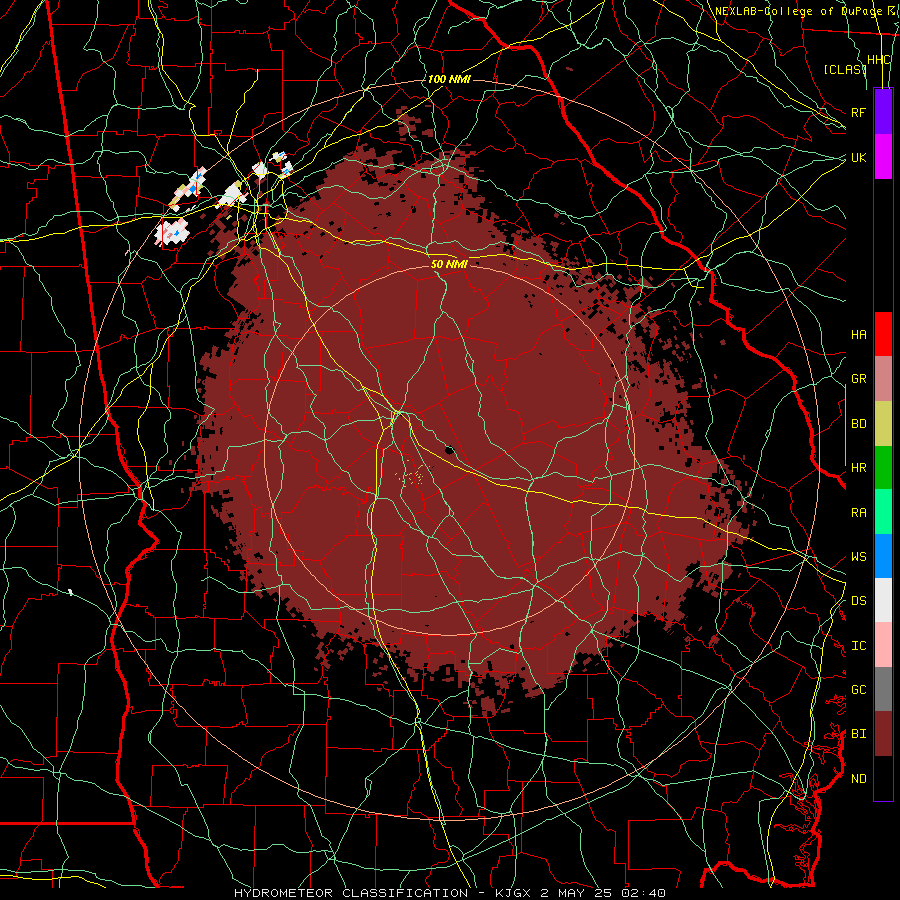Screen dimensions: 900x900
Task: Click the 'KJGX' radar station identifier
Action: pos(515,893)
